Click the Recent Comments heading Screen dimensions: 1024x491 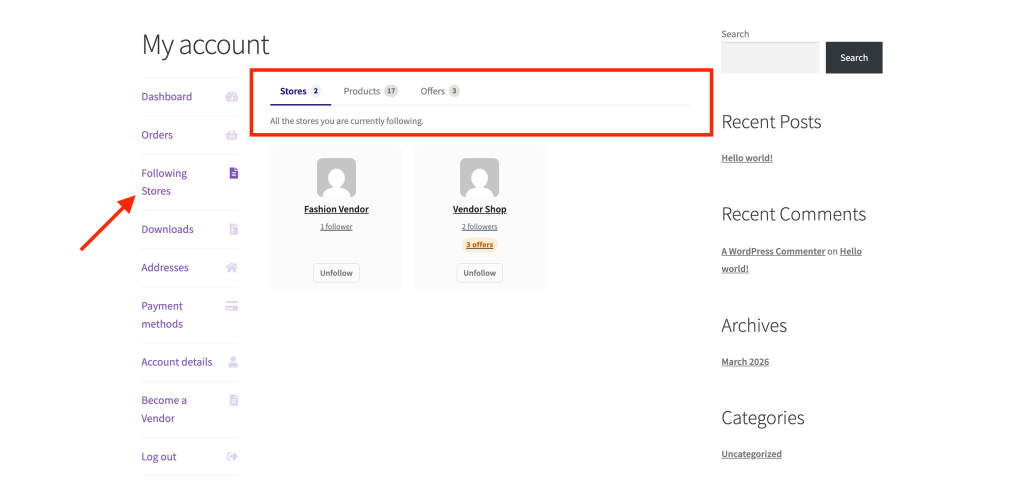pyautogui.click(x=793, y=214)
